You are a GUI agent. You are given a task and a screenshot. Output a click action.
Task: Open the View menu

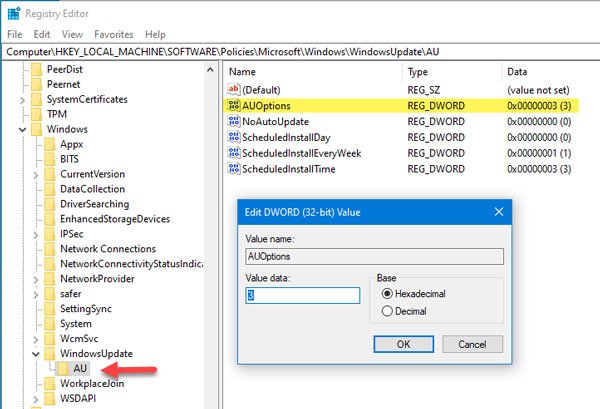click(x=72, y=34)
